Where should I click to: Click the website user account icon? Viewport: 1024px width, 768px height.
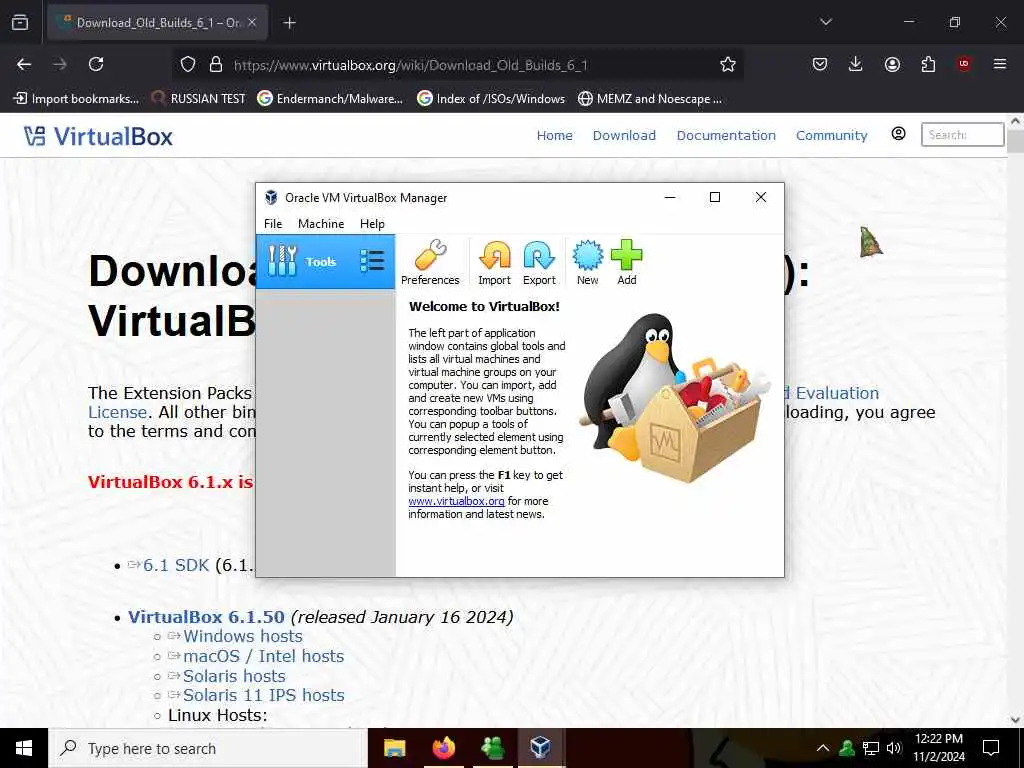pos(899,134)
